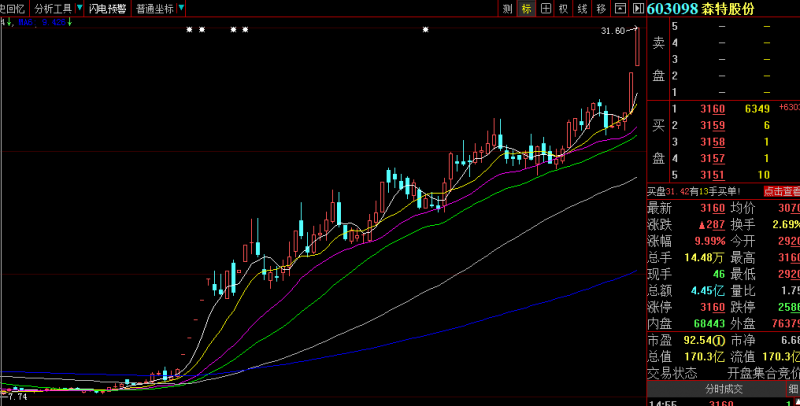Click the 移 move tool icon
The width and height of the screenshot is (800, 406).
600,8
